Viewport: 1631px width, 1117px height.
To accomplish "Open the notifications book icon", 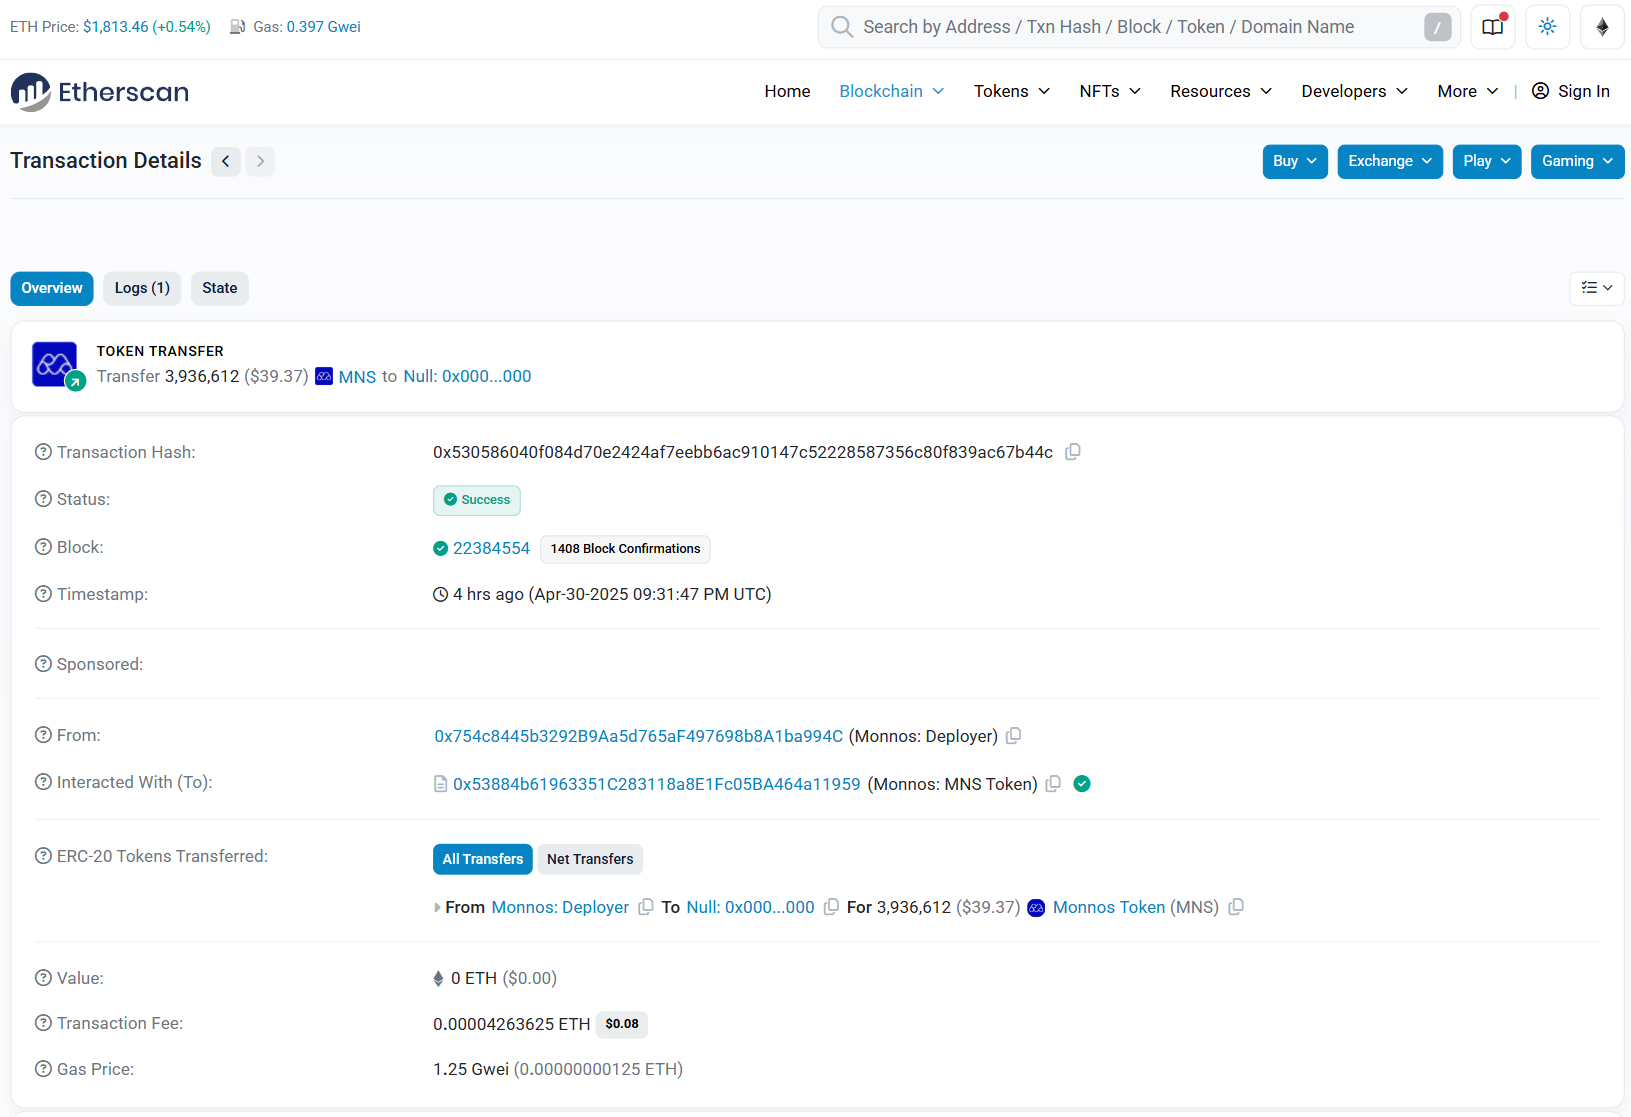I will 1493,27.
